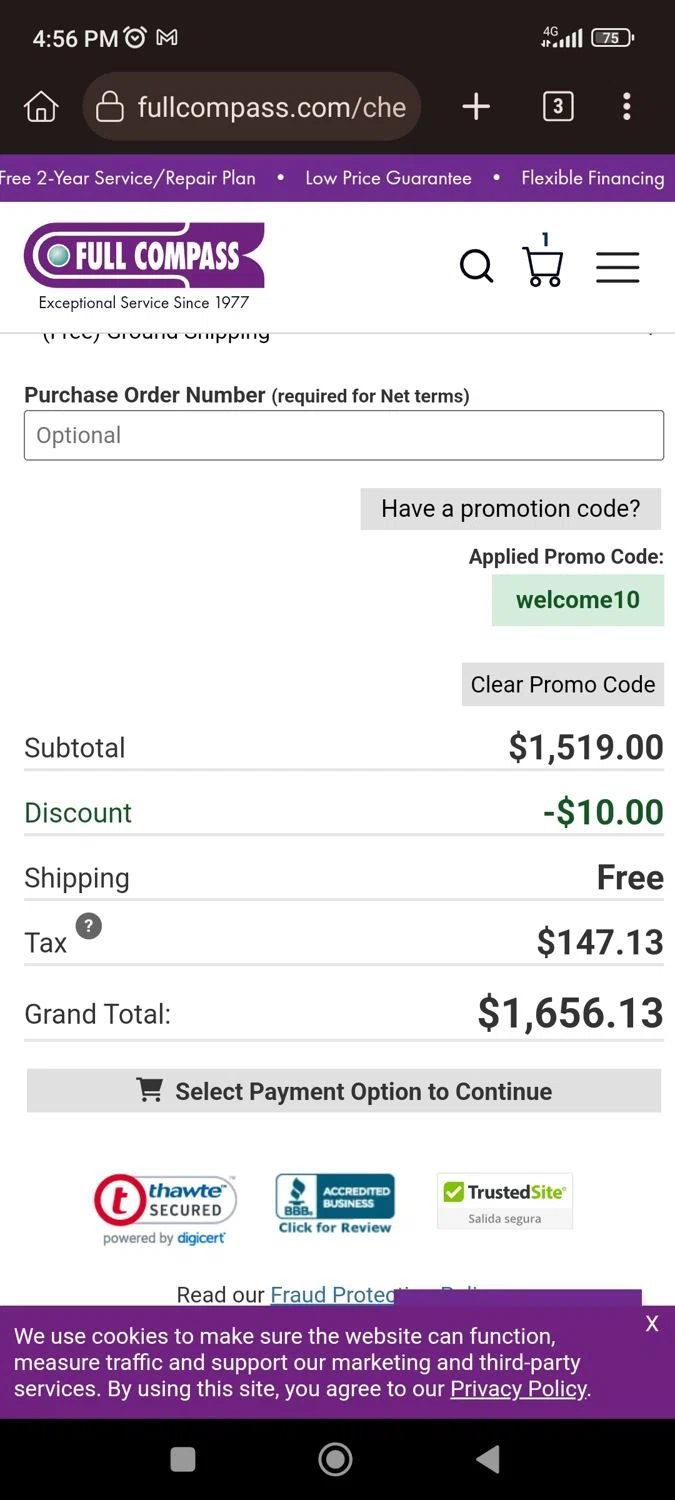
Task: Open the hamburger navigation menu
Action: point(618,267)
